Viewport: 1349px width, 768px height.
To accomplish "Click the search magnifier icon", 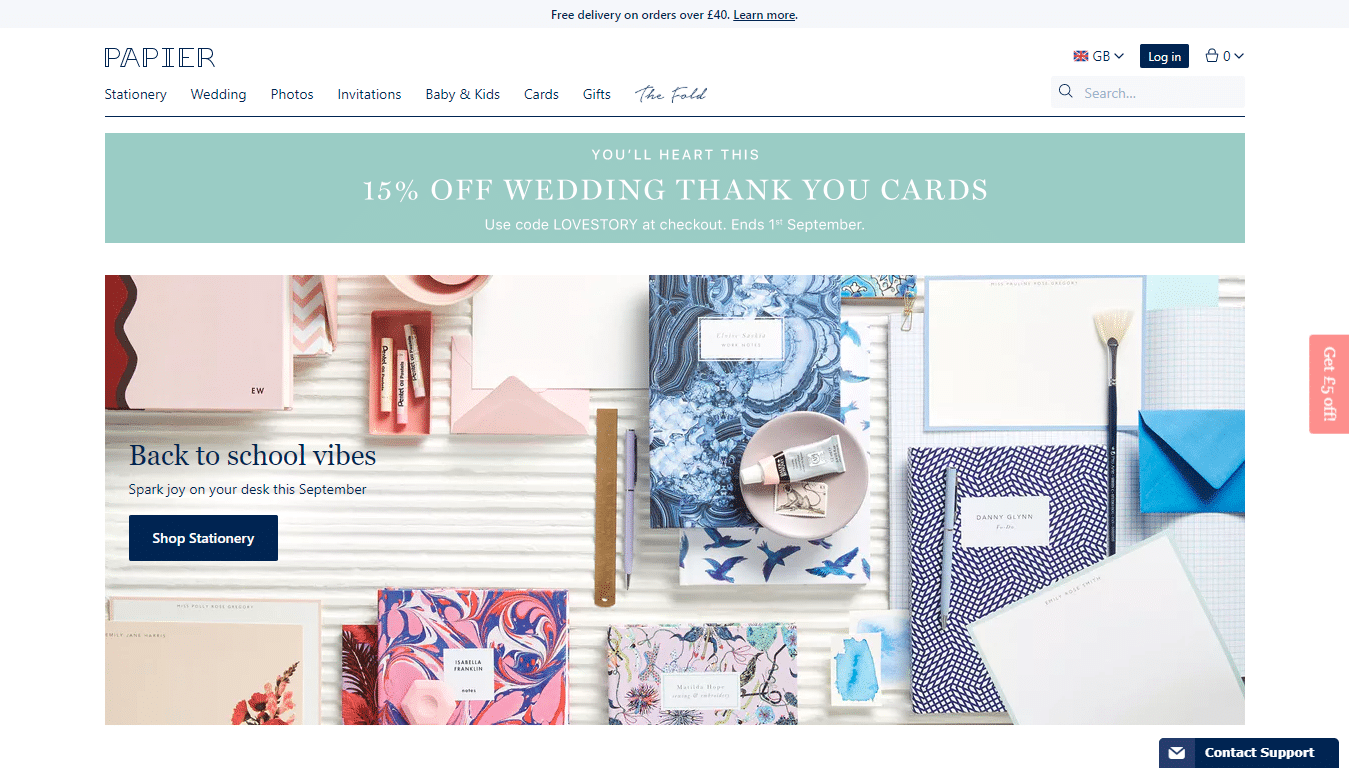I will click(1066, 92).
